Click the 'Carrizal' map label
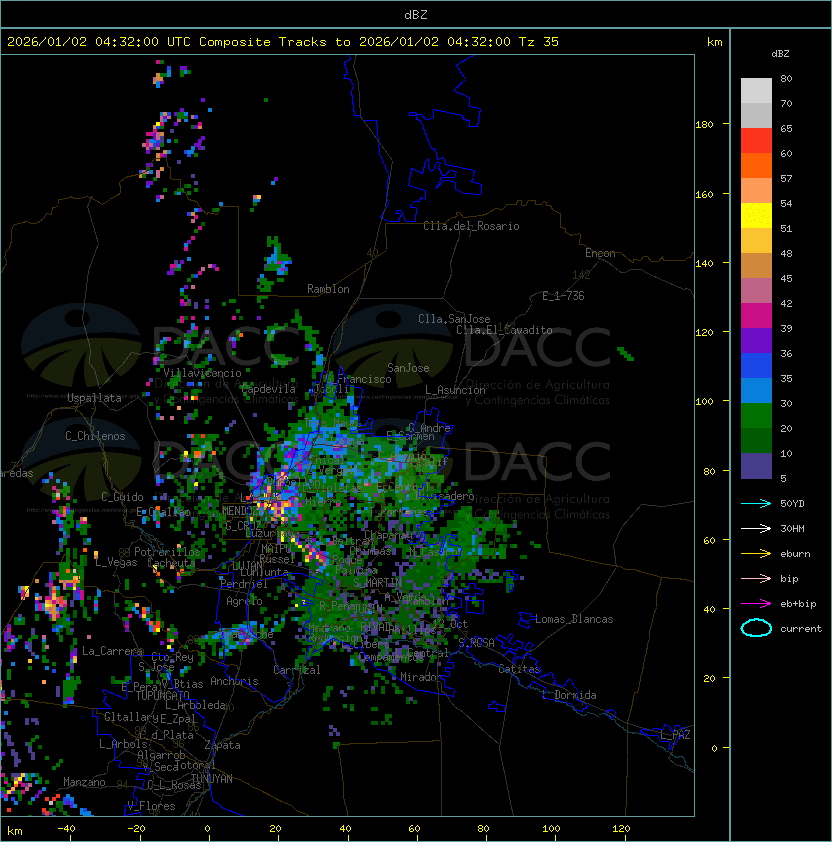832x842 pixels. (x=296, y=670)
